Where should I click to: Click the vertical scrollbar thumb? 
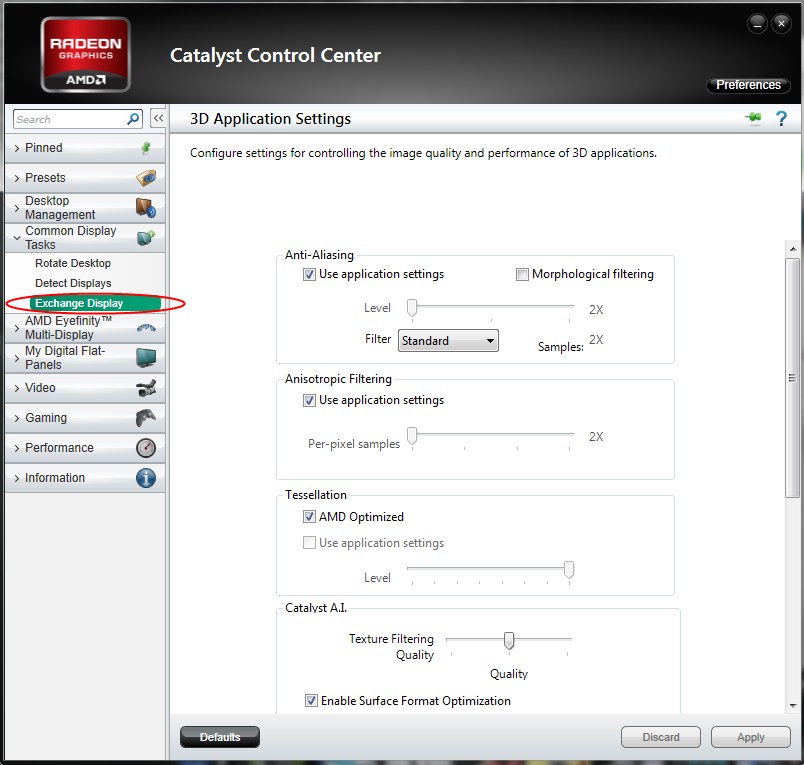click(793, 378)
